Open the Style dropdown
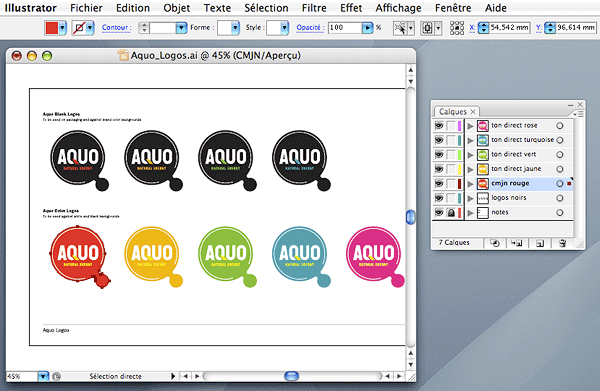This screenshot has width=600, height=391. click(284, 28)
